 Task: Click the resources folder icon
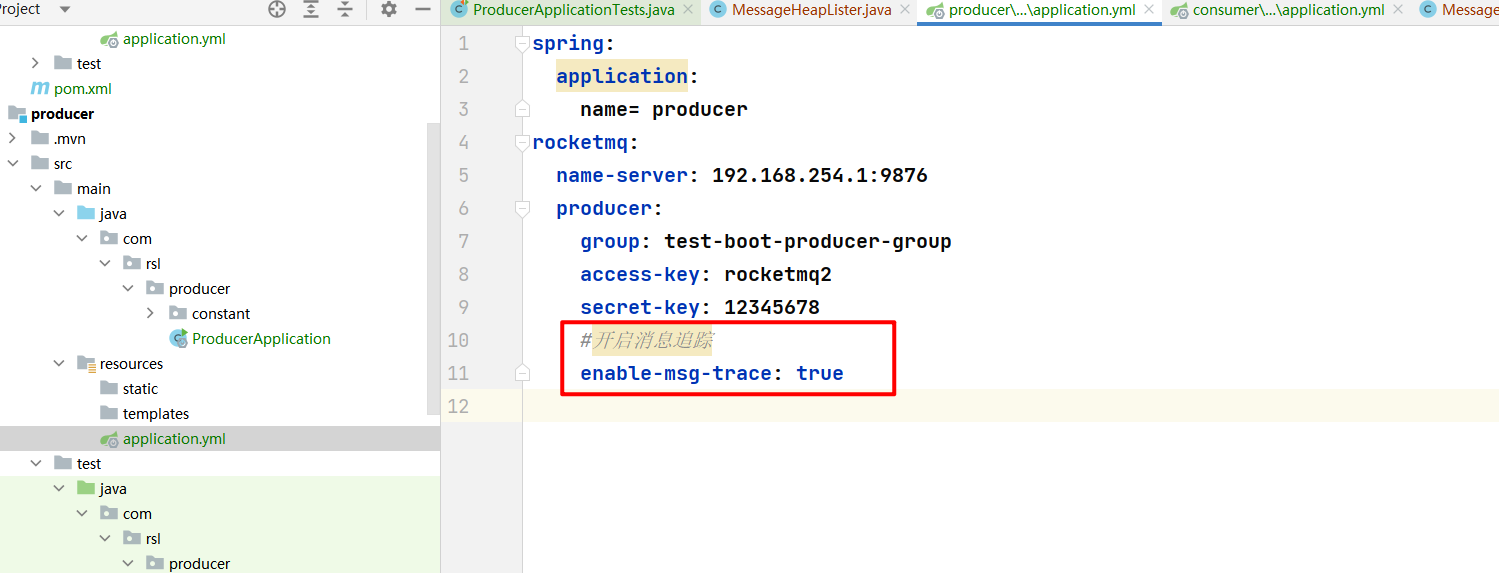[x=86, y=363]
